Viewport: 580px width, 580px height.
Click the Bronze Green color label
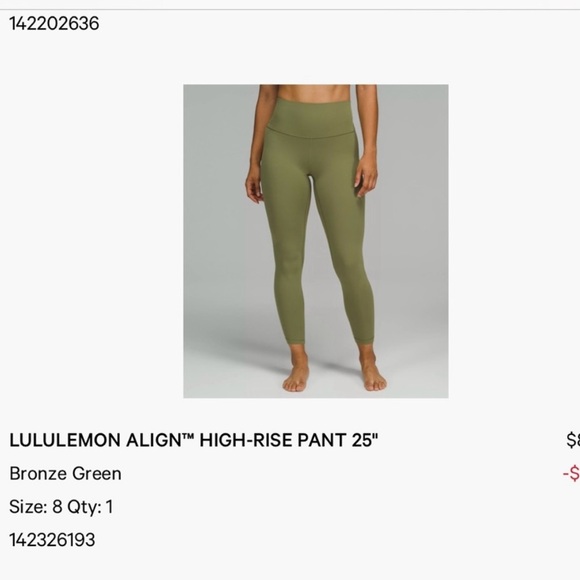[x=65, y=473]
